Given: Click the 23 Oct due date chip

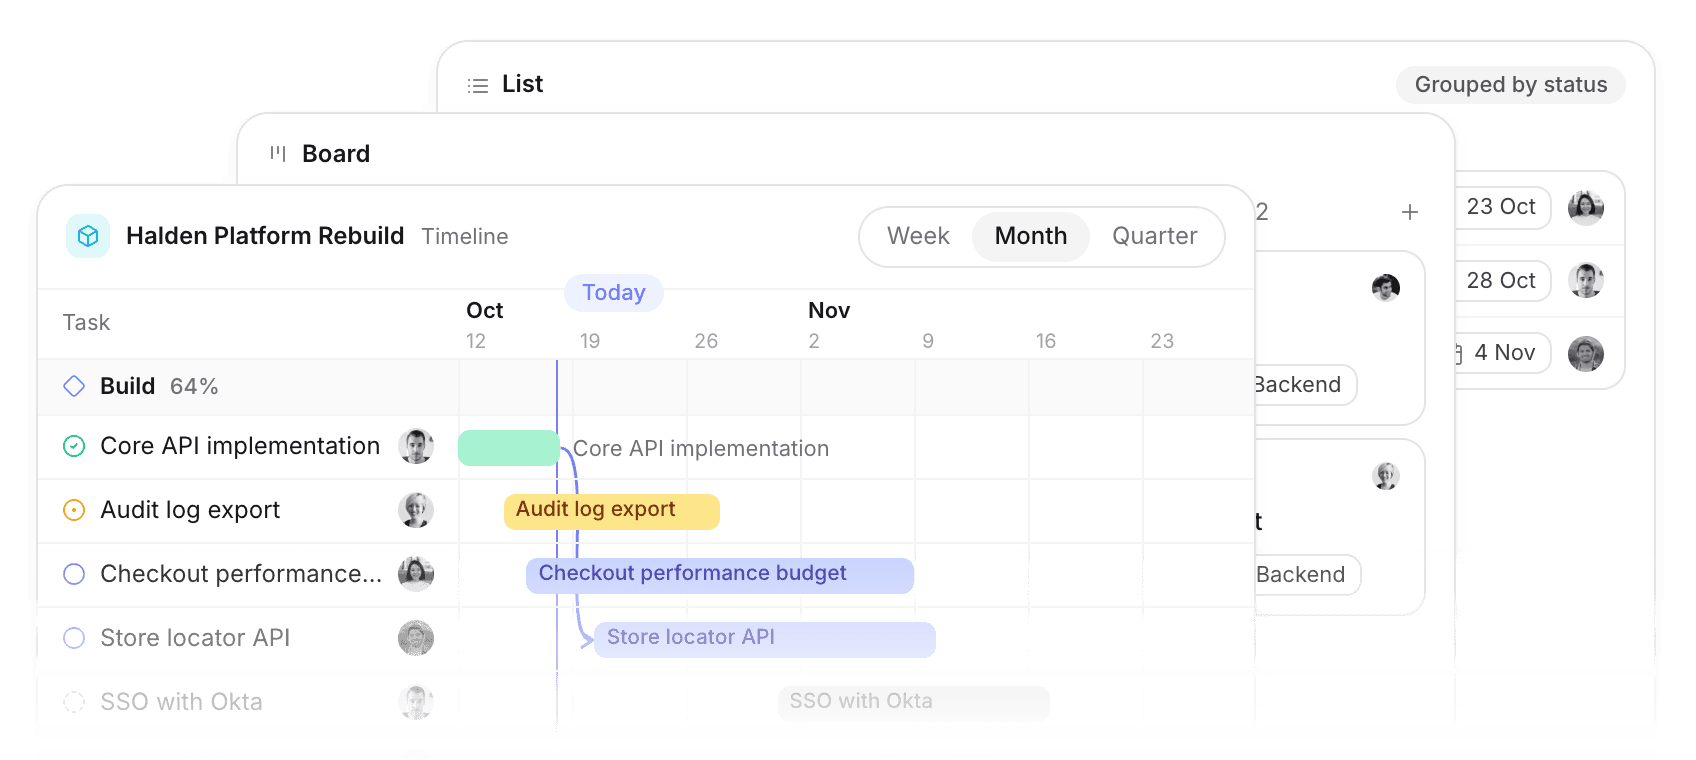Looking at the screenshot, I should tap(1501, 208).
